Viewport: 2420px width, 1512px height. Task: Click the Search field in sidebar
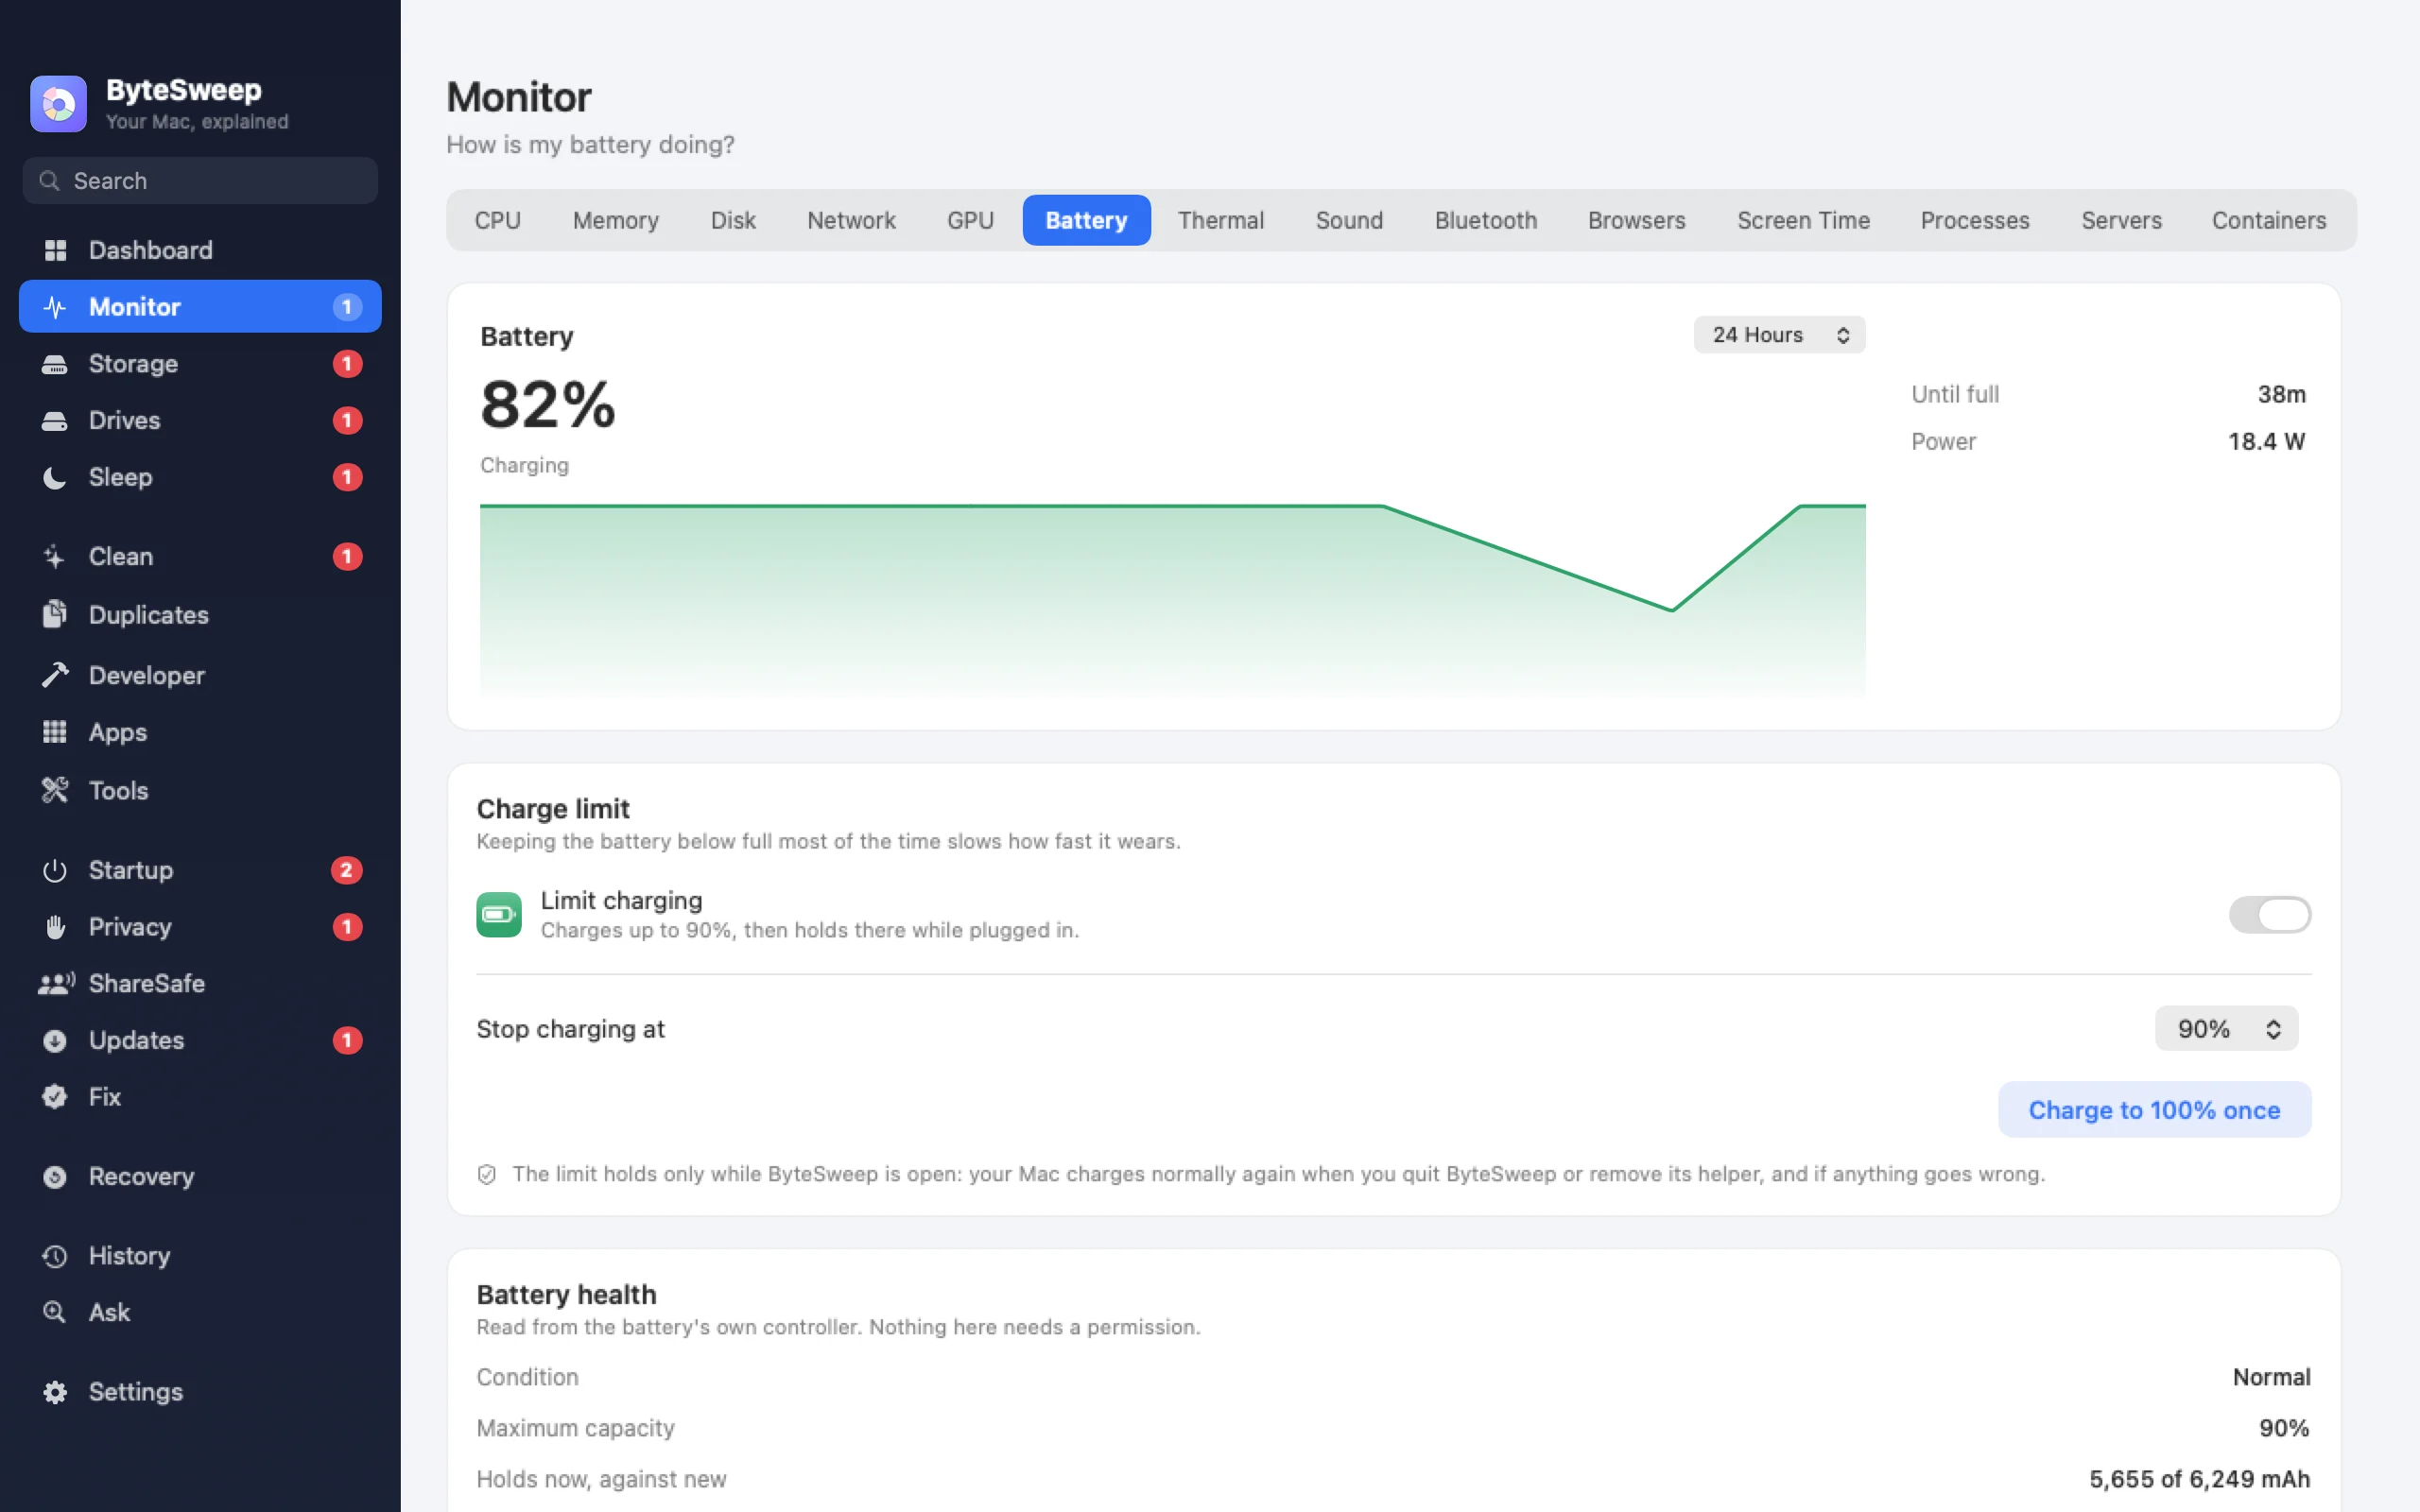click(x=200, y=181)
